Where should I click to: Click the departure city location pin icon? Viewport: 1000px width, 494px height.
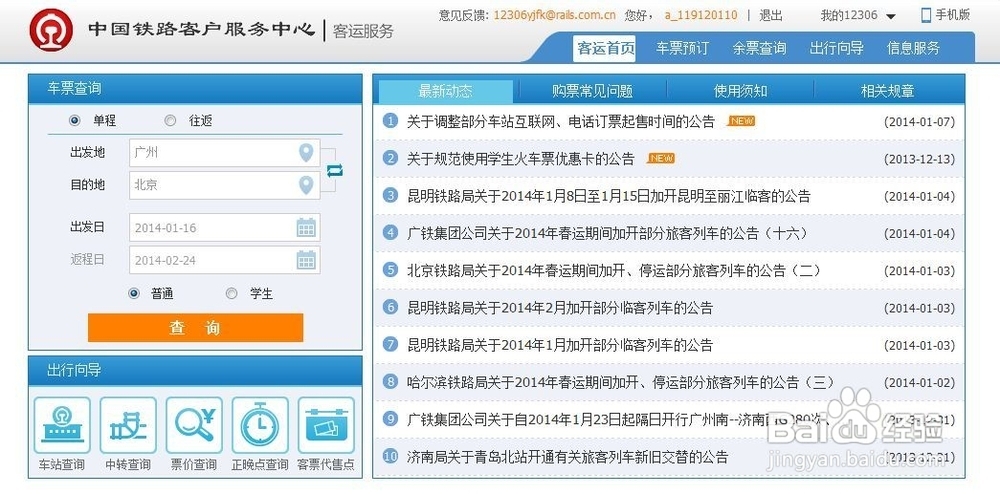coord(306,153)
